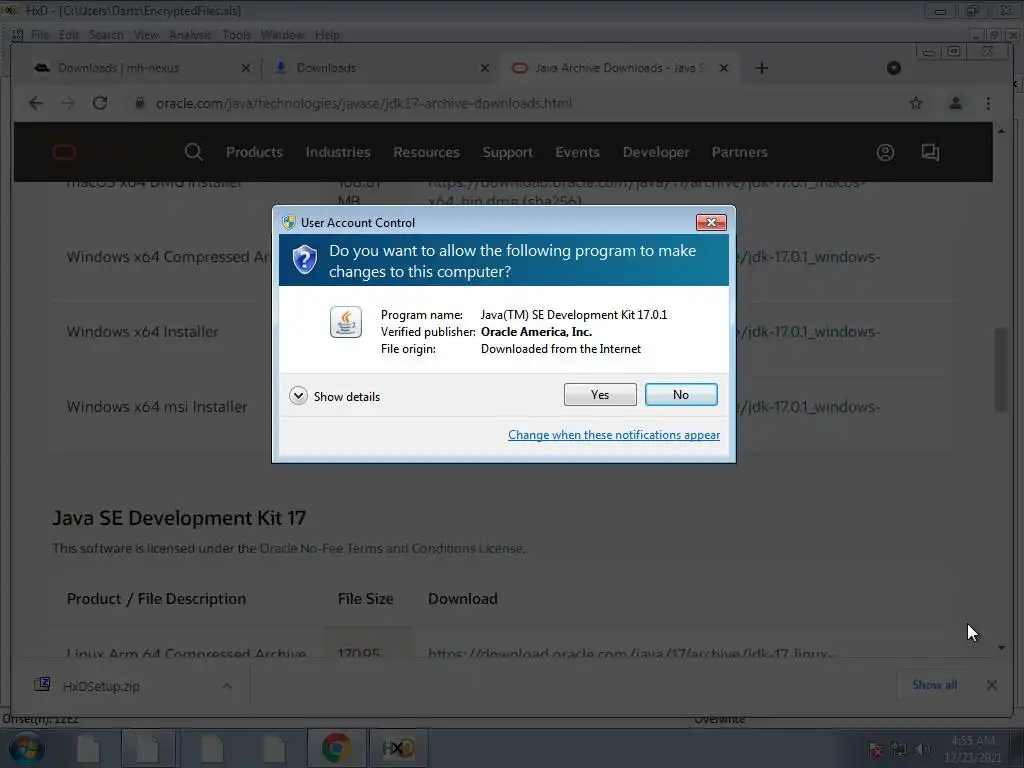Click network icon in system tray
1024x768 pixels.
(x=899, y=749)
